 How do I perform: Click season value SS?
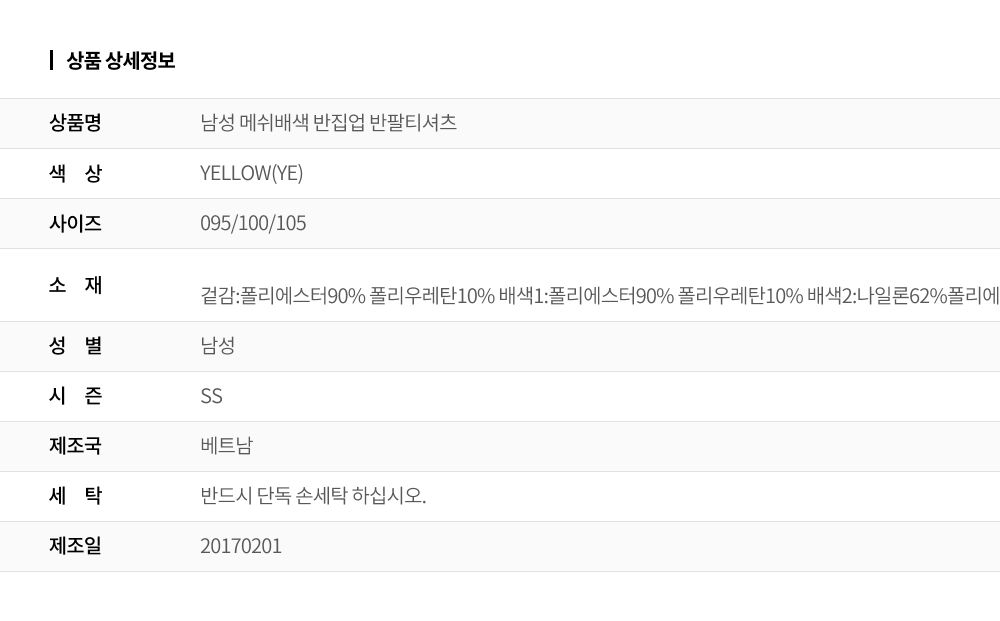[x=211, y=396]
